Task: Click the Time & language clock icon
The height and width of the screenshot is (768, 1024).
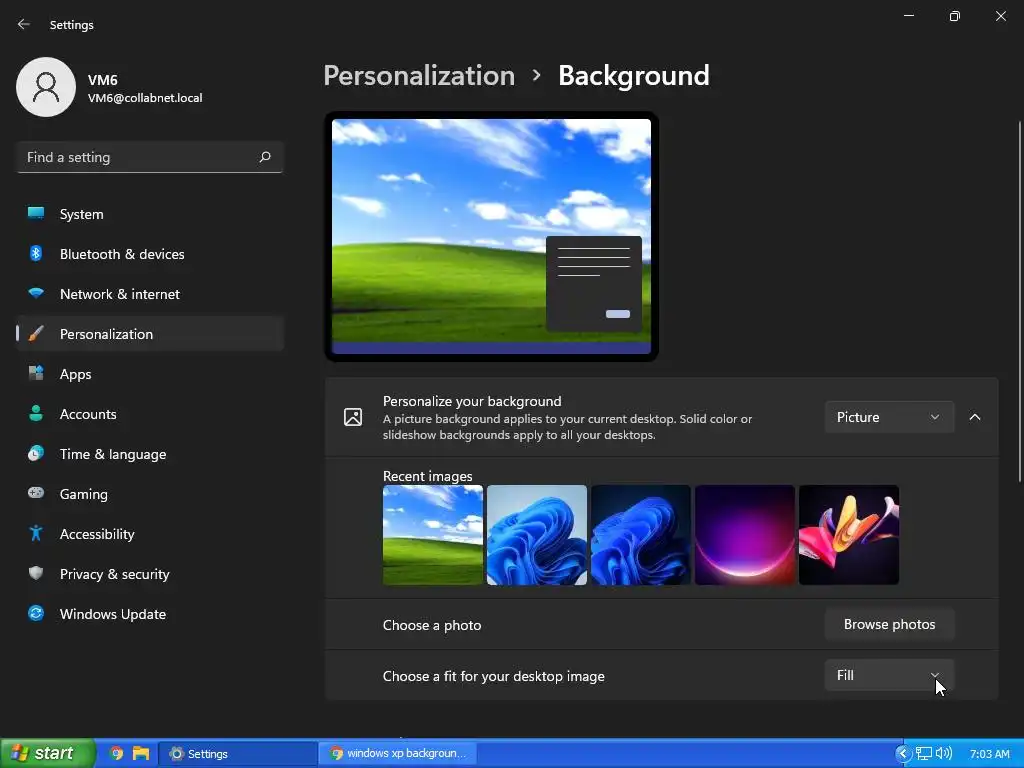Action: tap(36, 453)
